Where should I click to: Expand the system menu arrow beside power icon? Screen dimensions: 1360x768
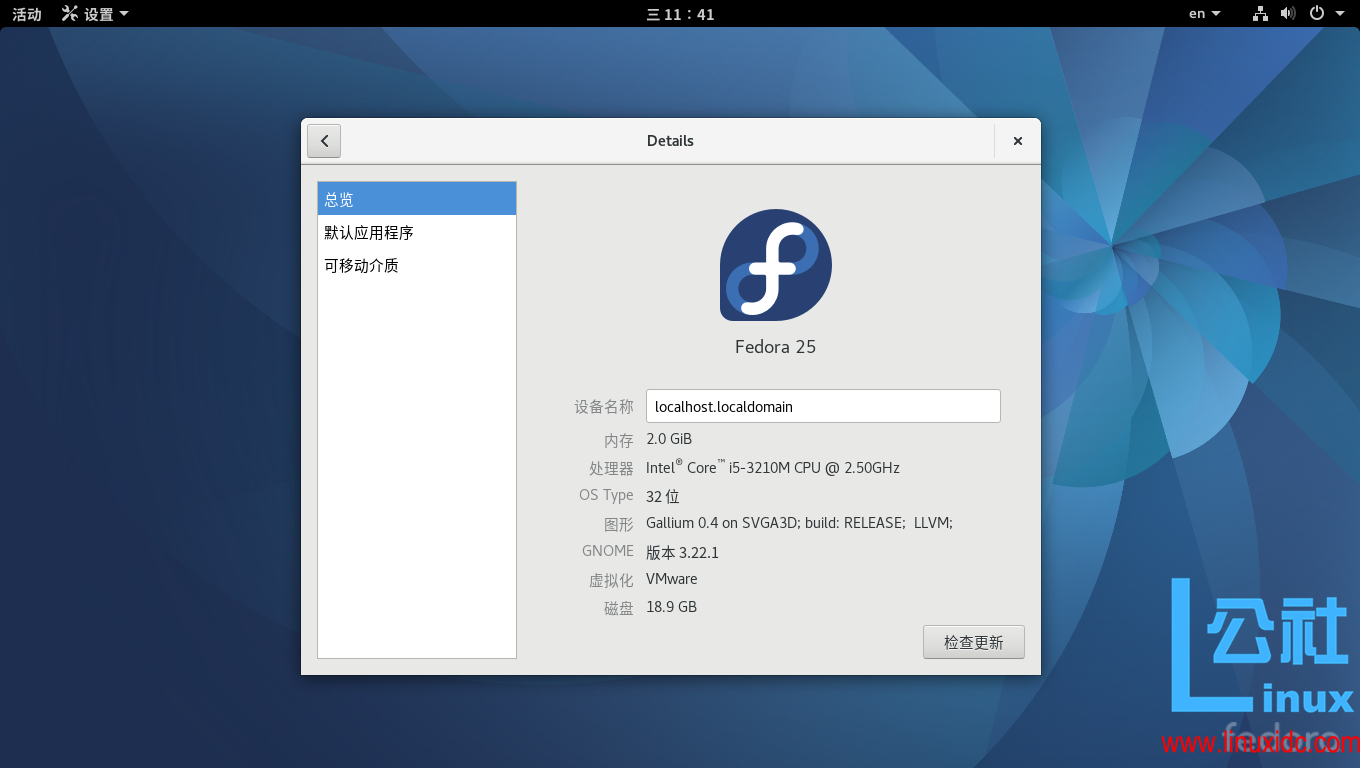pos(1340,14)
